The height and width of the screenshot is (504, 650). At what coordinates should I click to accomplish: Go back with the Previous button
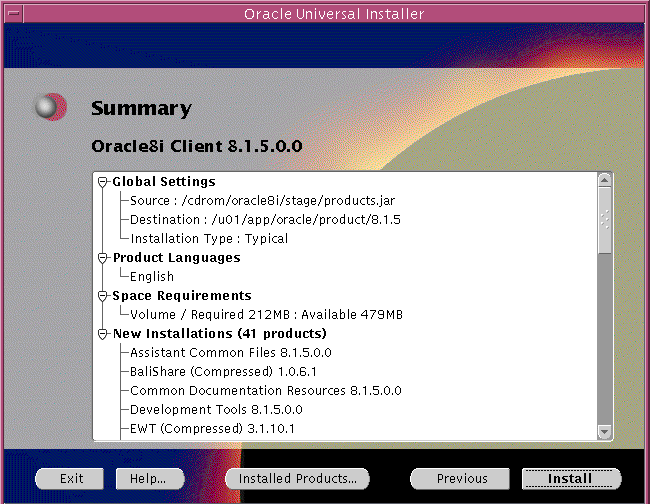click(462, 479)
